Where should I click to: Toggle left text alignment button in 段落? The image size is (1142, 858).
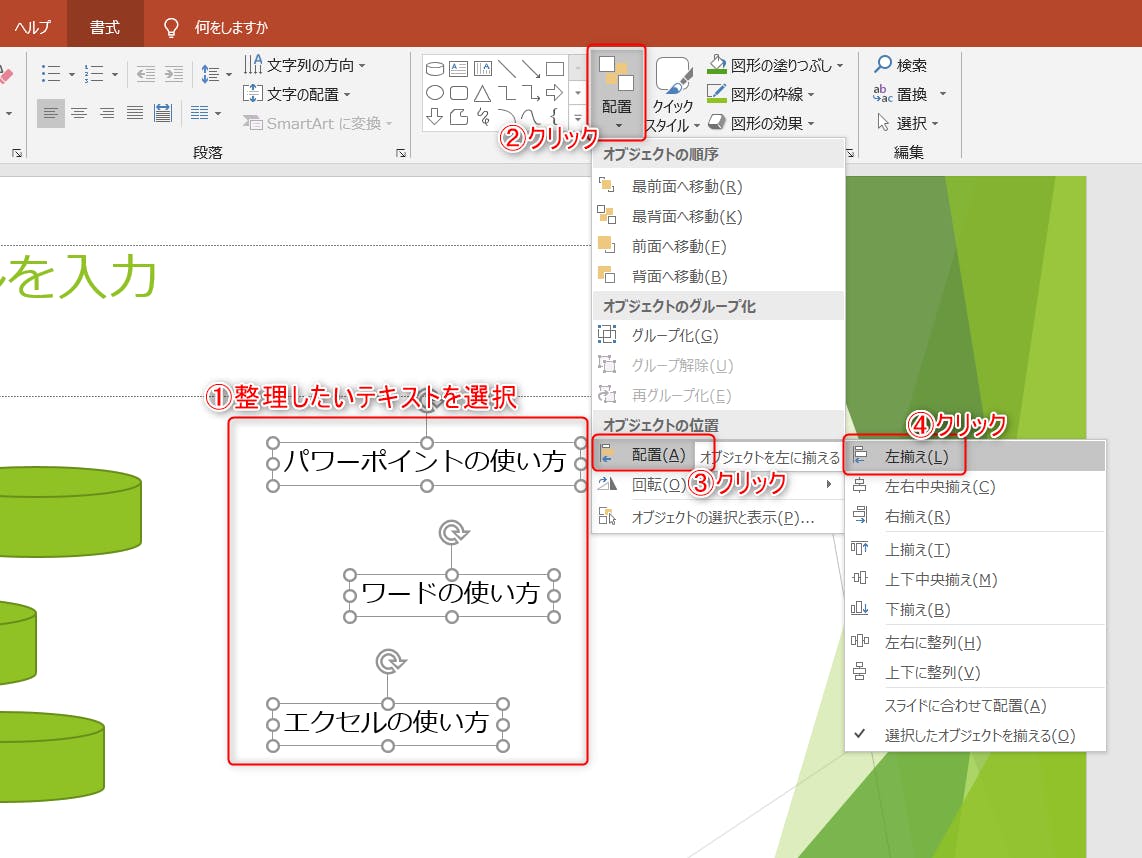pos(51,113)
